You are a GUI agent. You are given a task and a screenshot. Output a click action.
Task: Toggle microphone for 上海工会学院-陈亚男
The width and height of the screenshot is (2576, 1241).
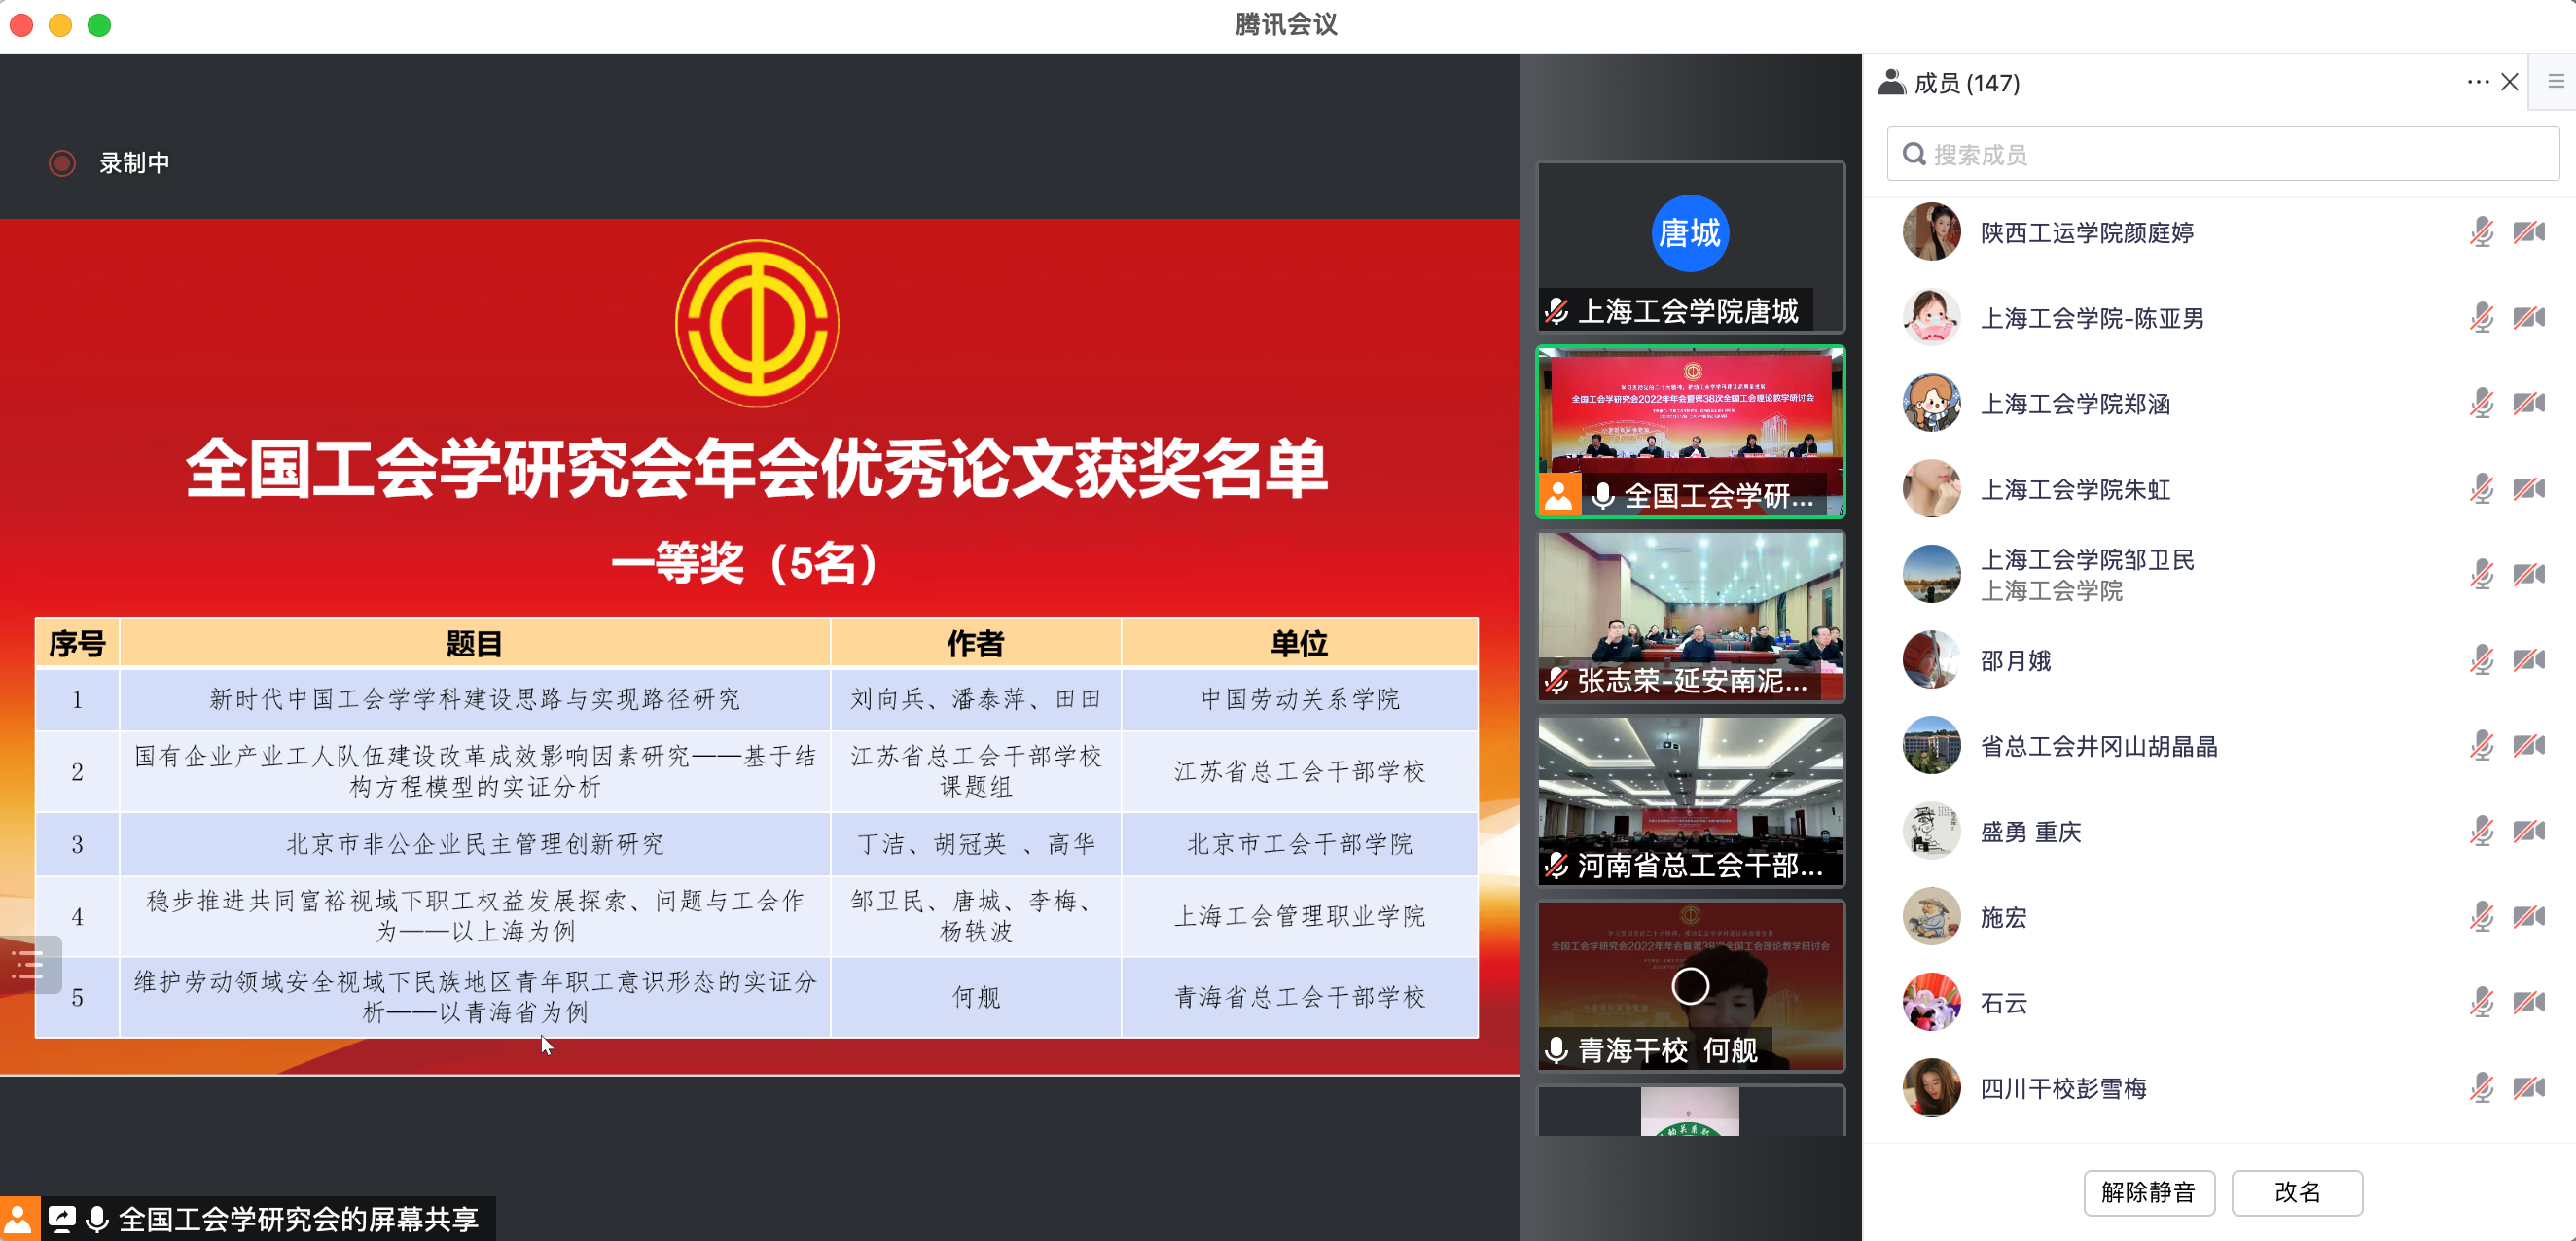click(2481, 318)
